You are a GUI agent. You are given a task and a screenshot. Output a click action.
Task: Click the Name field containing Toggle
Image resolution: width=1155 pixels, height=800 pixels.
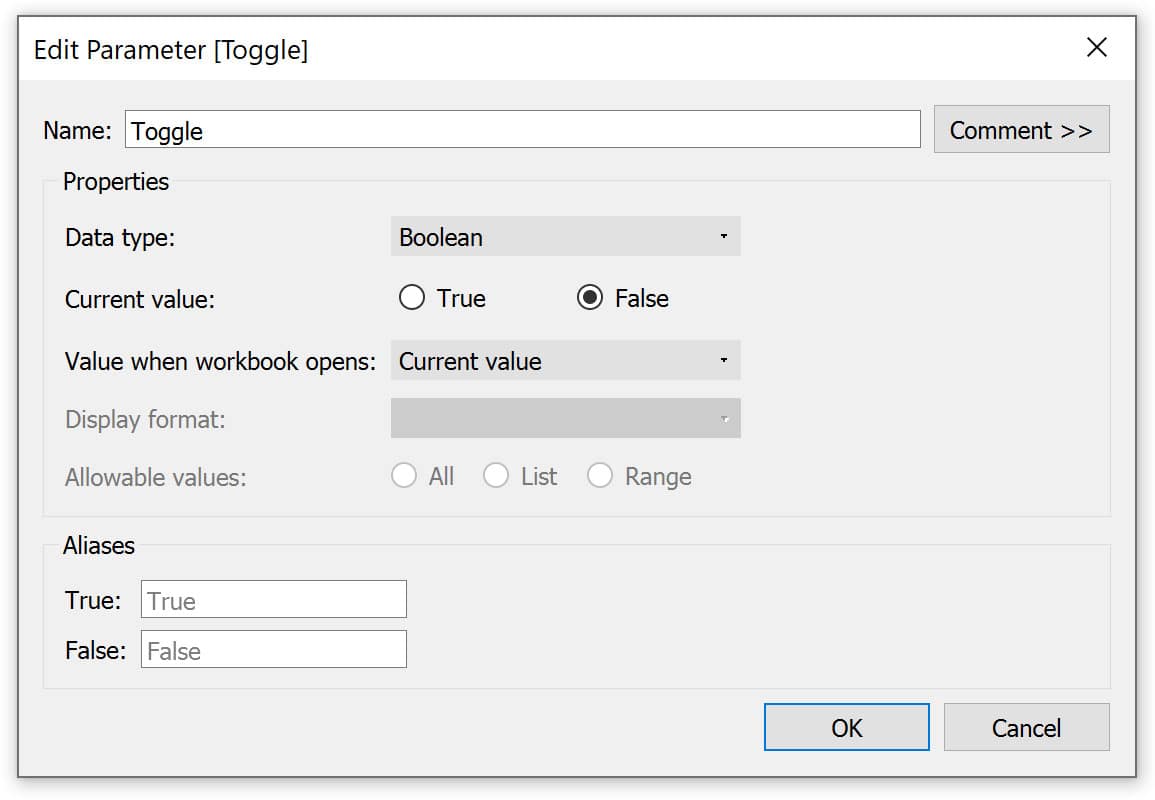522,130
